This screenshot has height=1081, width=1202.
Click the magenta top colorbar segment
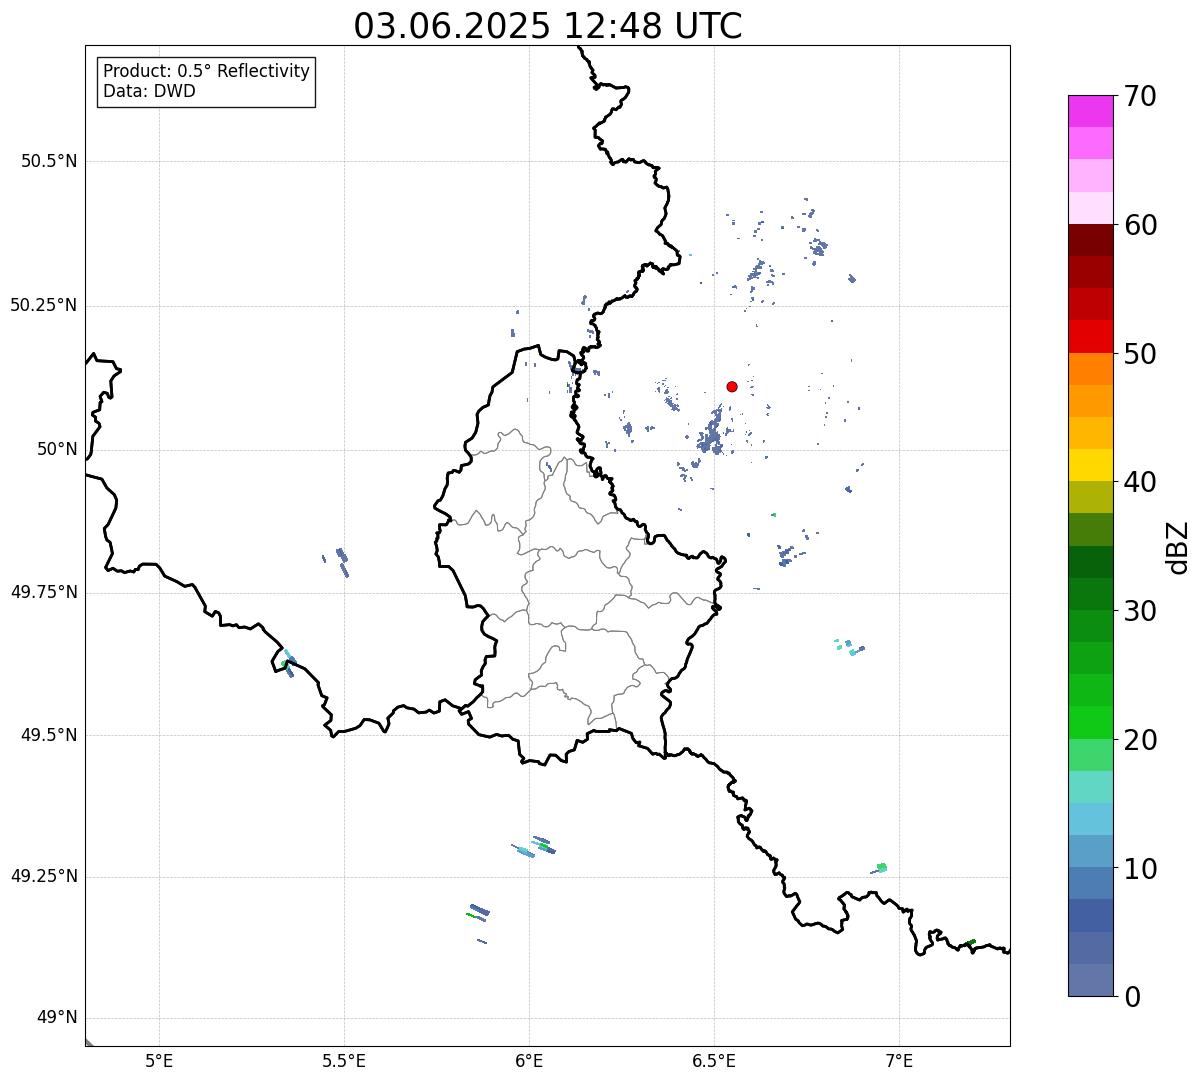(x=1090, y=111)
